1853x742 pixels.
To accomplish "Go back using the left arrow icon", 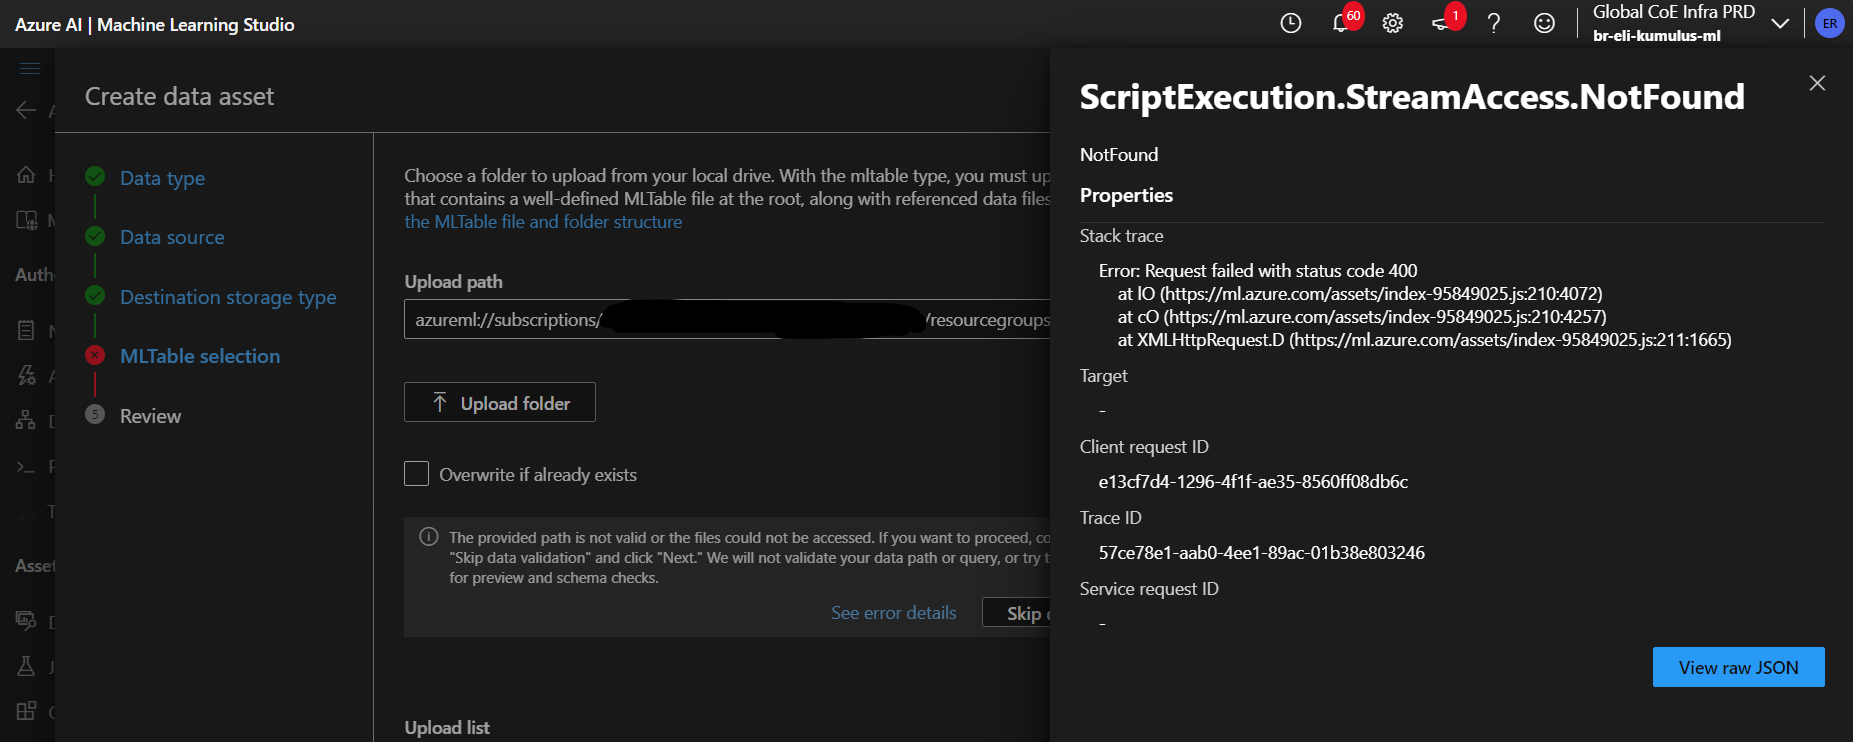I will pyautogui.click(x=26, y=110).
